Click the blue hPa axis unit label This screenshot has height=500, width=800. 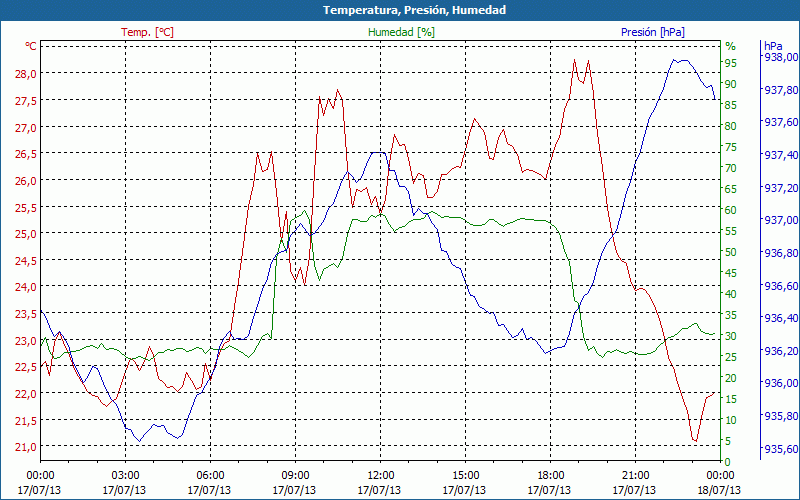coord(773,46)
